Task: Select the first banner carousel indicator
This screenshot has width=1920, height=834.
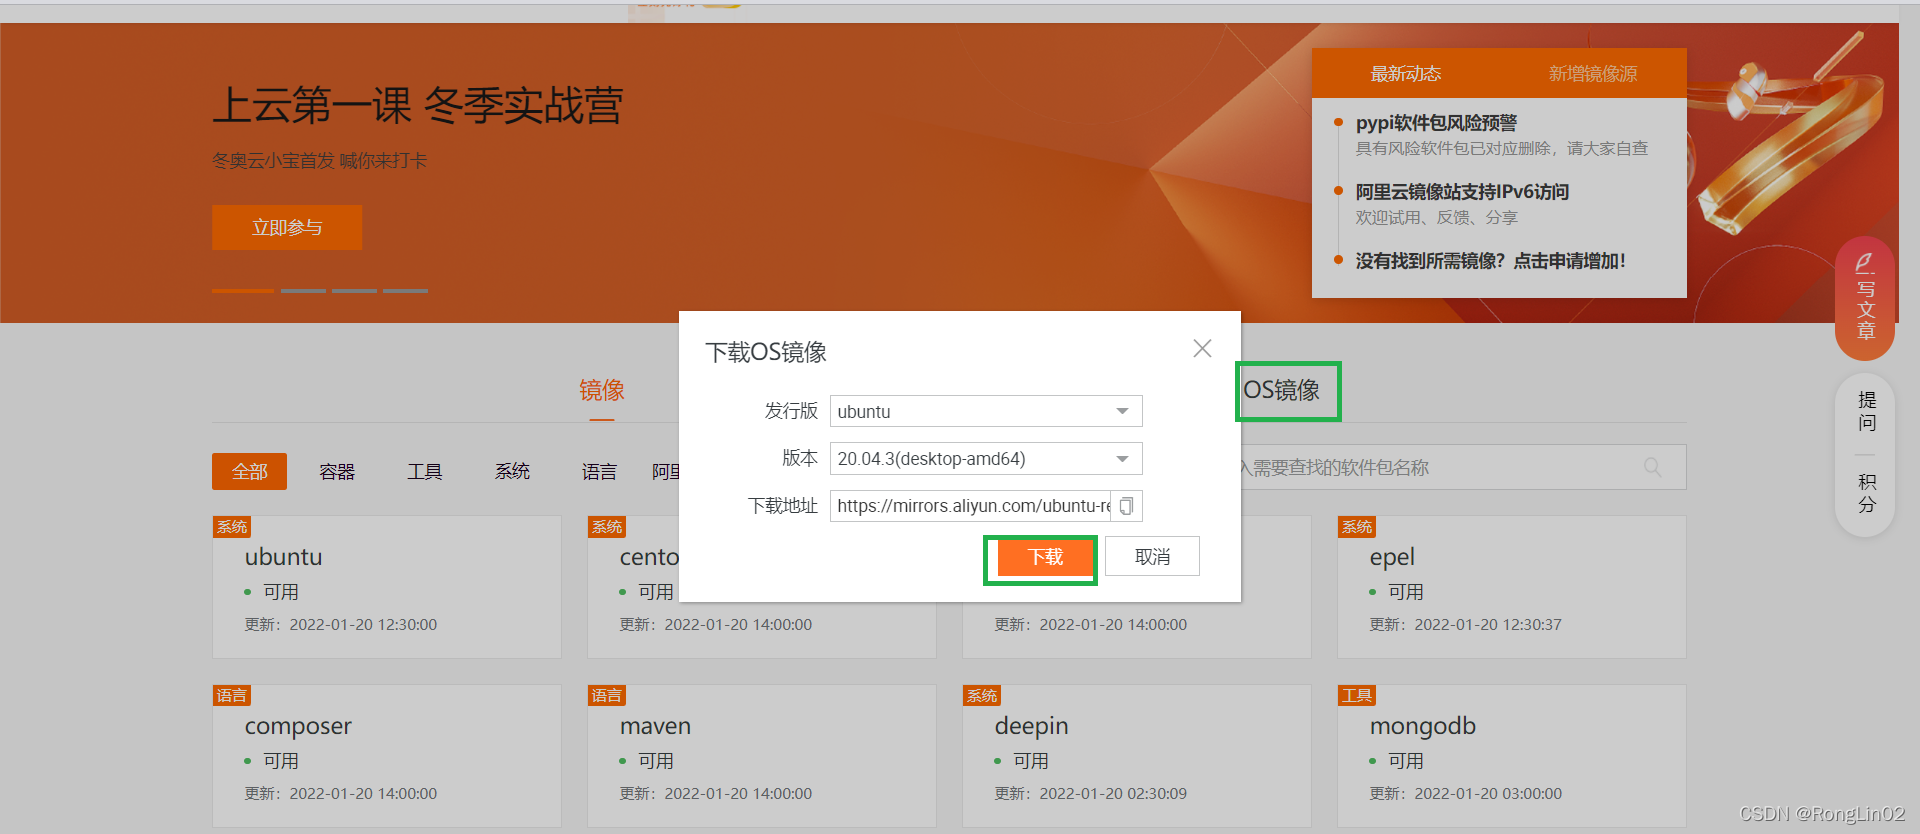Action: 243,291
